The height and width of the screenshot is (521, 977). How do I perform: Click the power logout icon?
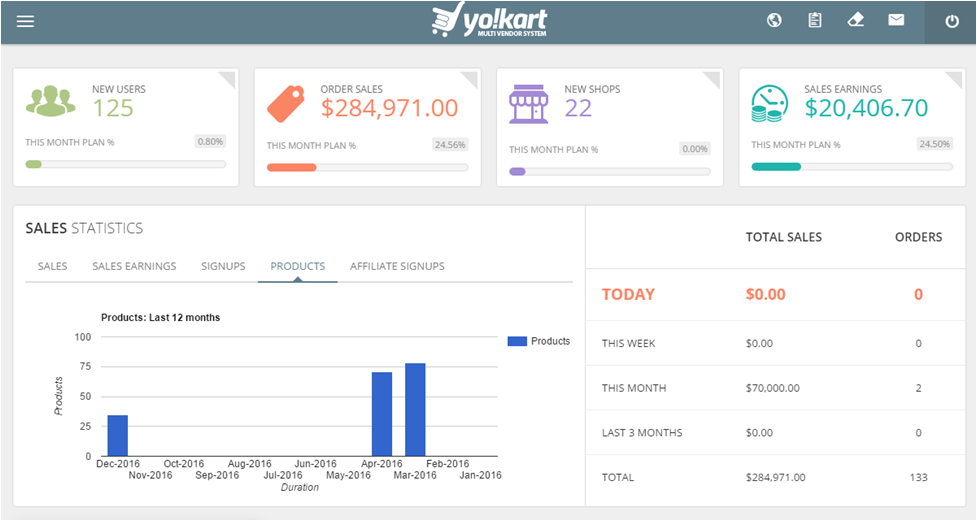point(951,22)
